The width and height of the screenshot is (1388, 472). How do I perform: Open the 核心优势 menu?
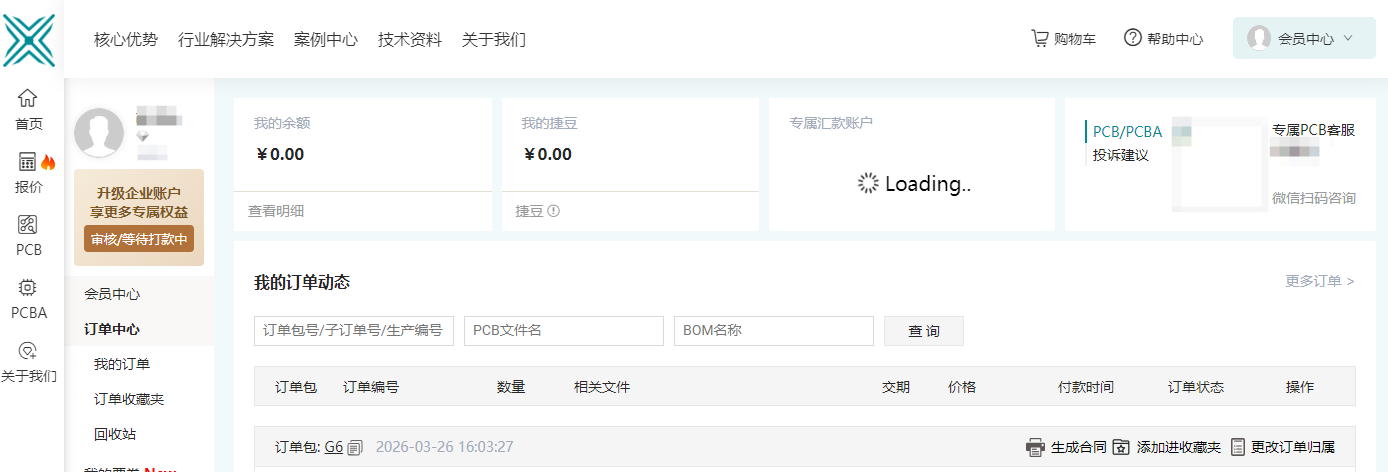[126, 40]
